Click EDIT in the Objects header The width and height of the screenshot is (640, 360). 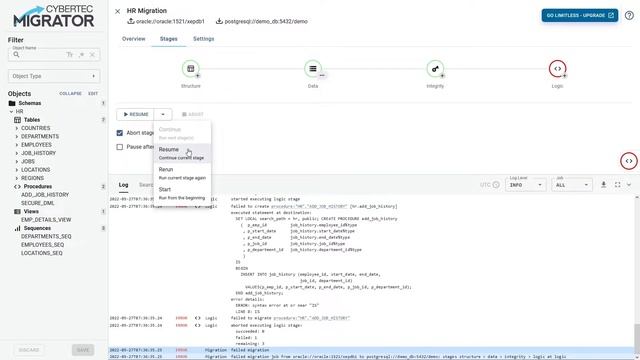(93, 93)
